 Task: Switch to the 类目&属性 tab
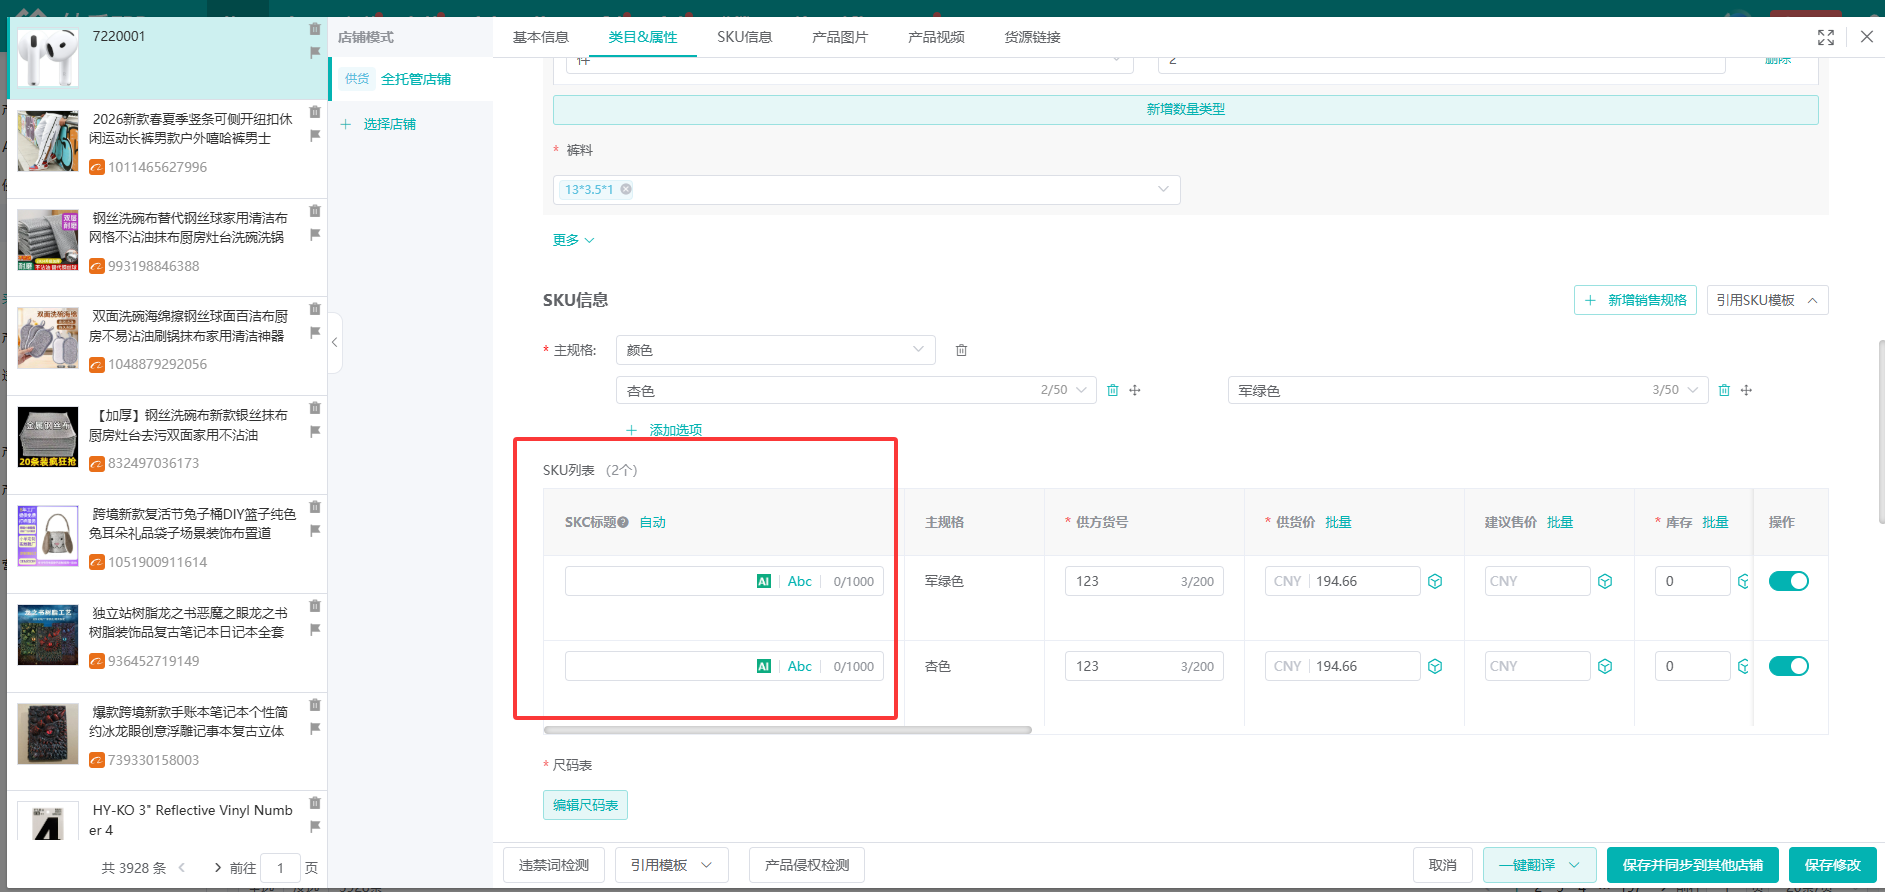[643, 37]
